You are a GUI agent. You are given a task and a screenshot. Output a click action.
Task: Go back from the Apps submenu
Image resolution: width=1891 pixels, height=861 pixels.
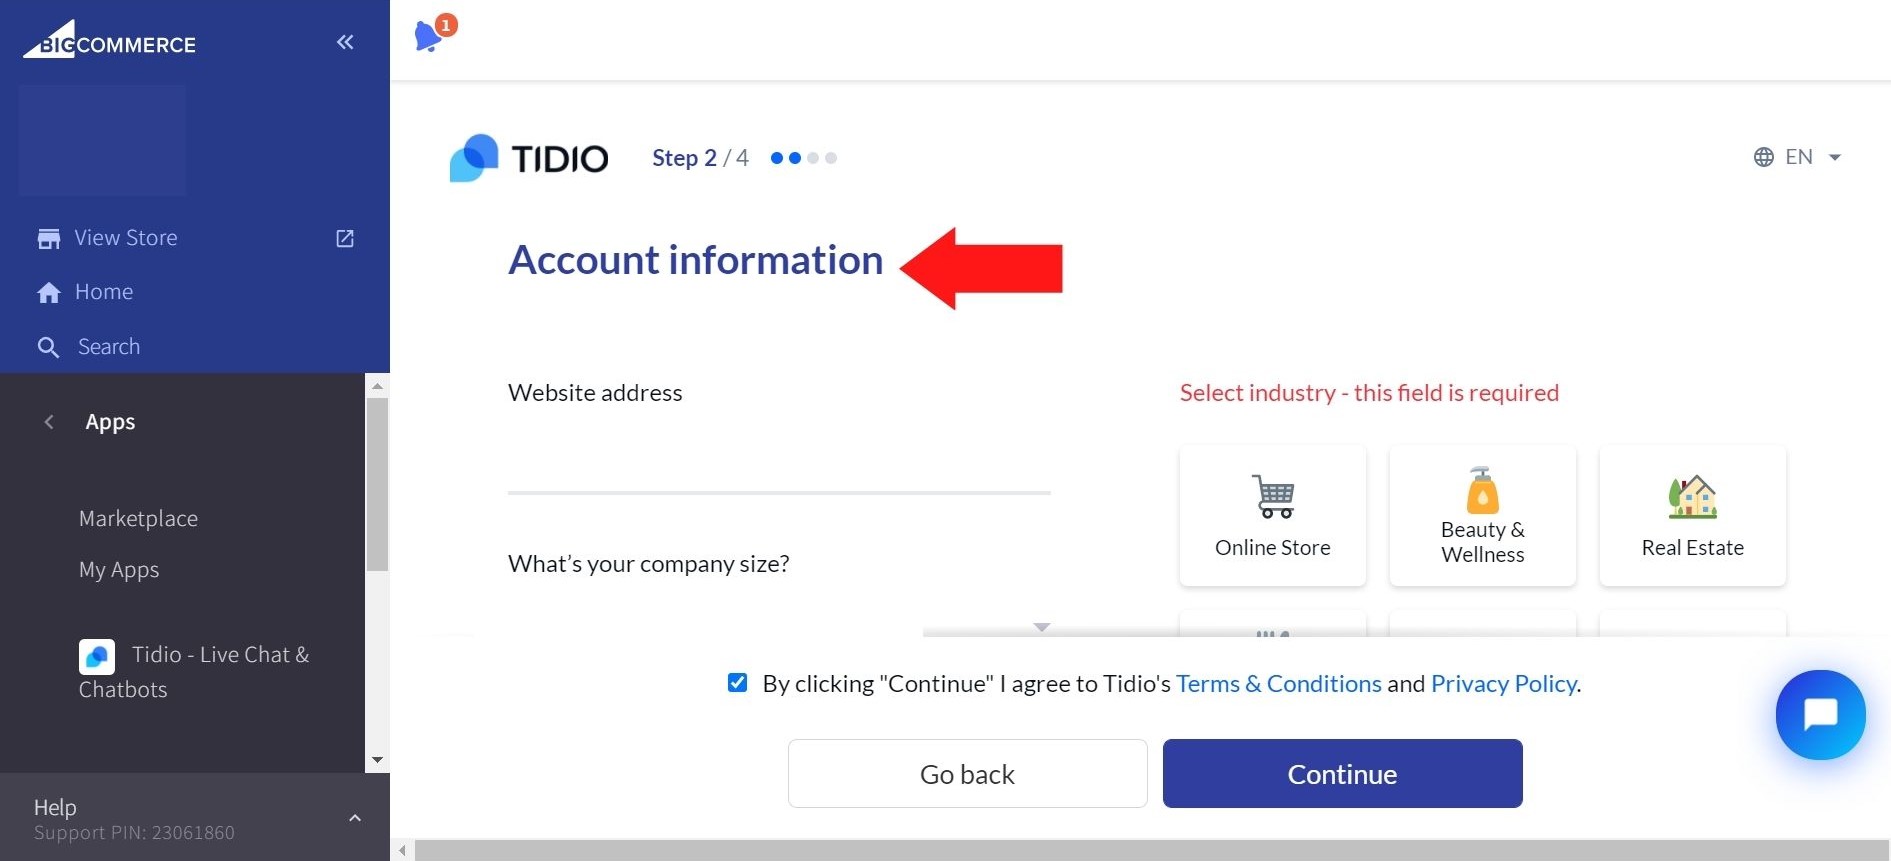coord(49,422)
